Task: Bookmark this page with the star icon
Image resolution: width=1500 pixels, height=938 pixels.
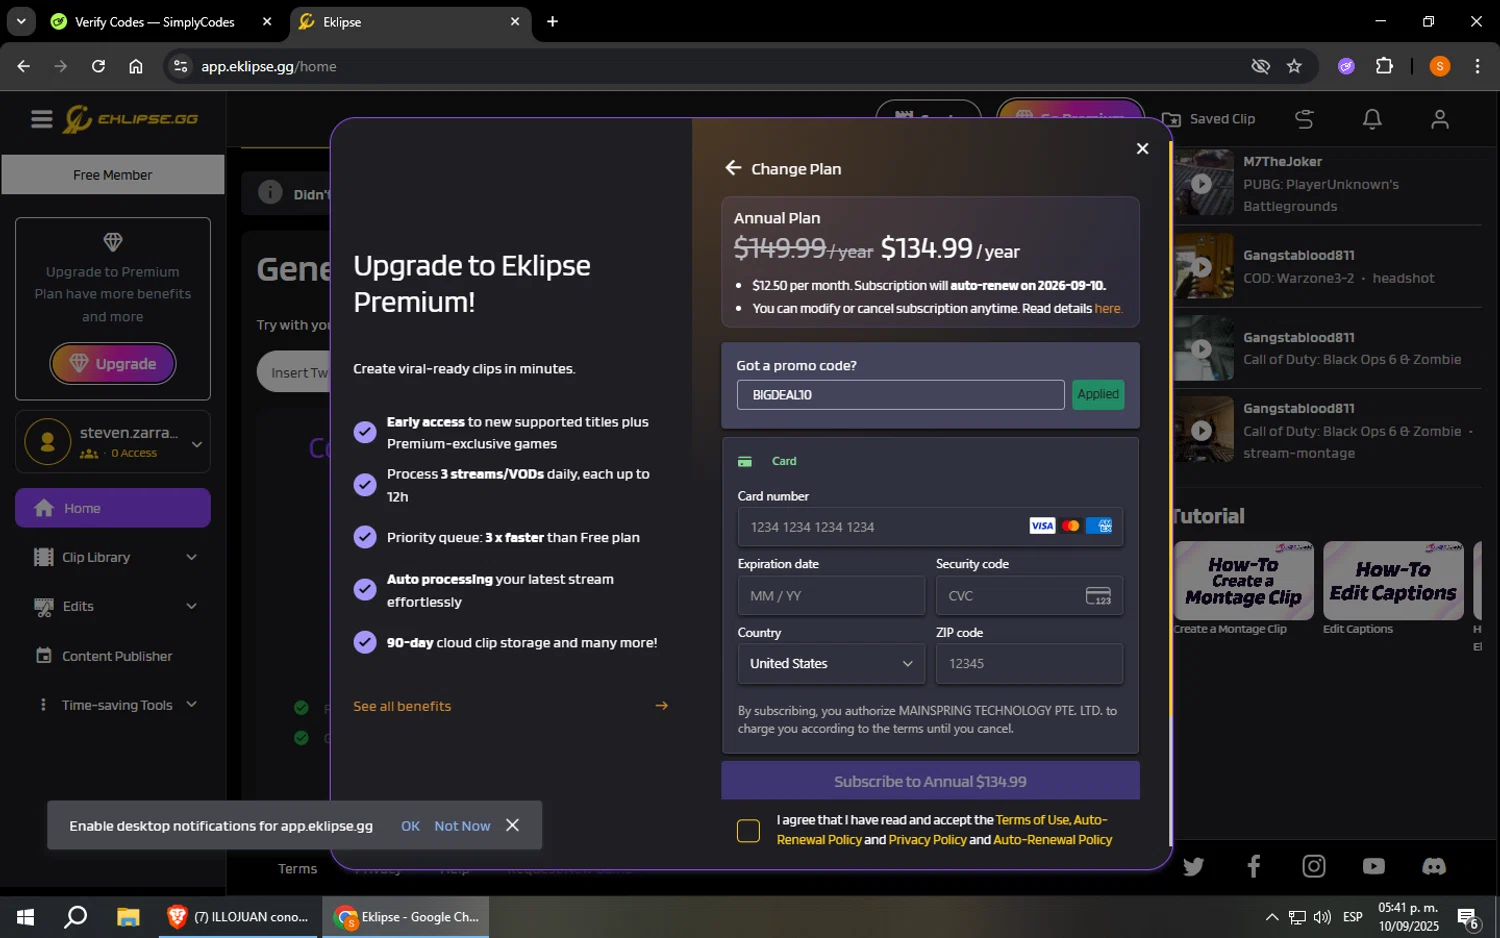Action: (x=1294, y=66)
